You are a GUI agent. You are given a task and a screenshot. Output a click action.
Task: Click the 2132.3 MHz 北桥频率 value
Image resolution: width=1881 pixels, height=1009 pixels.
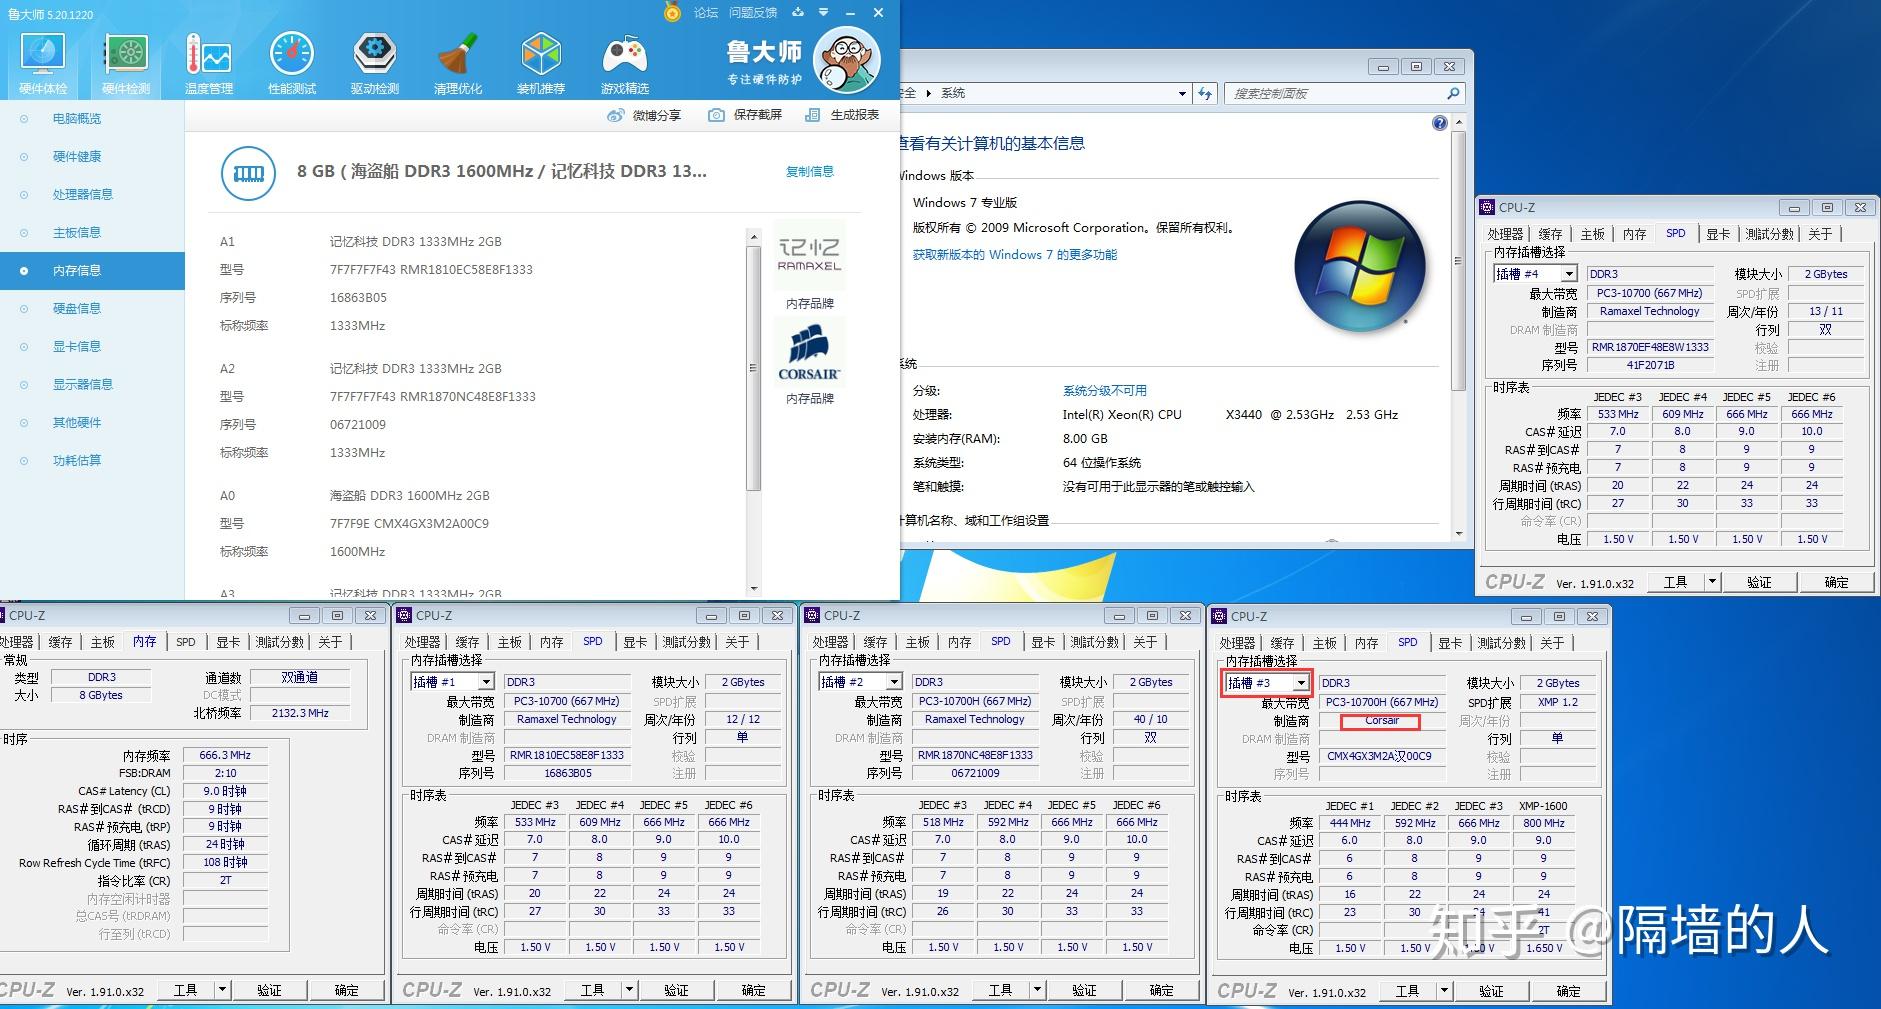(x=300, y=713)
